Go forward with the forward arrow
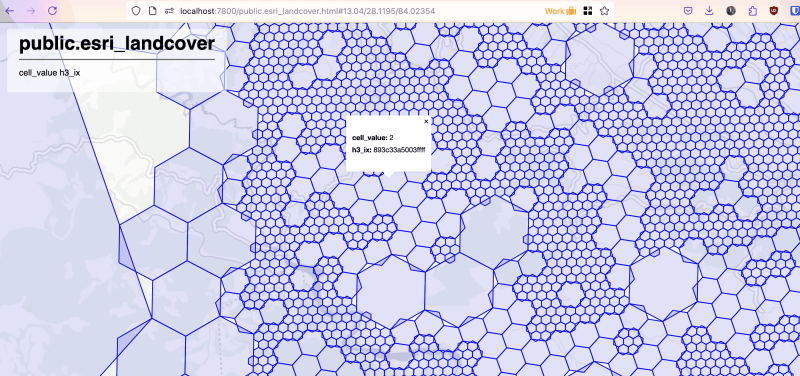Viewport: 800px width, 376px height. click(31, 11)
